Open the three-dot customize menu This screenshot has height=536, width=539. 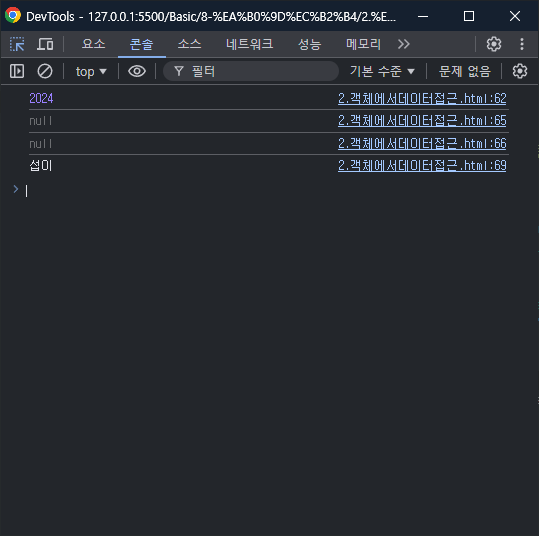coord(522,44)
